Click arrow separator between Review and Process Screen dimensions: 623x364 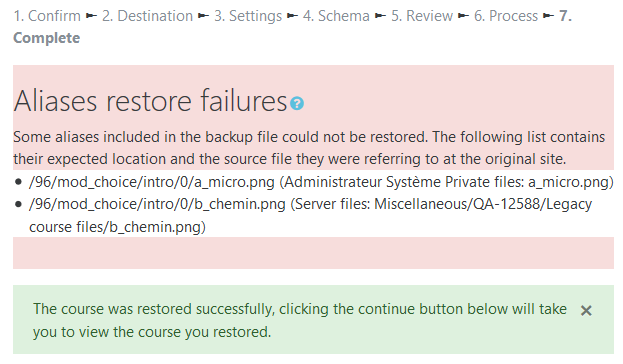tap(463, 16)
